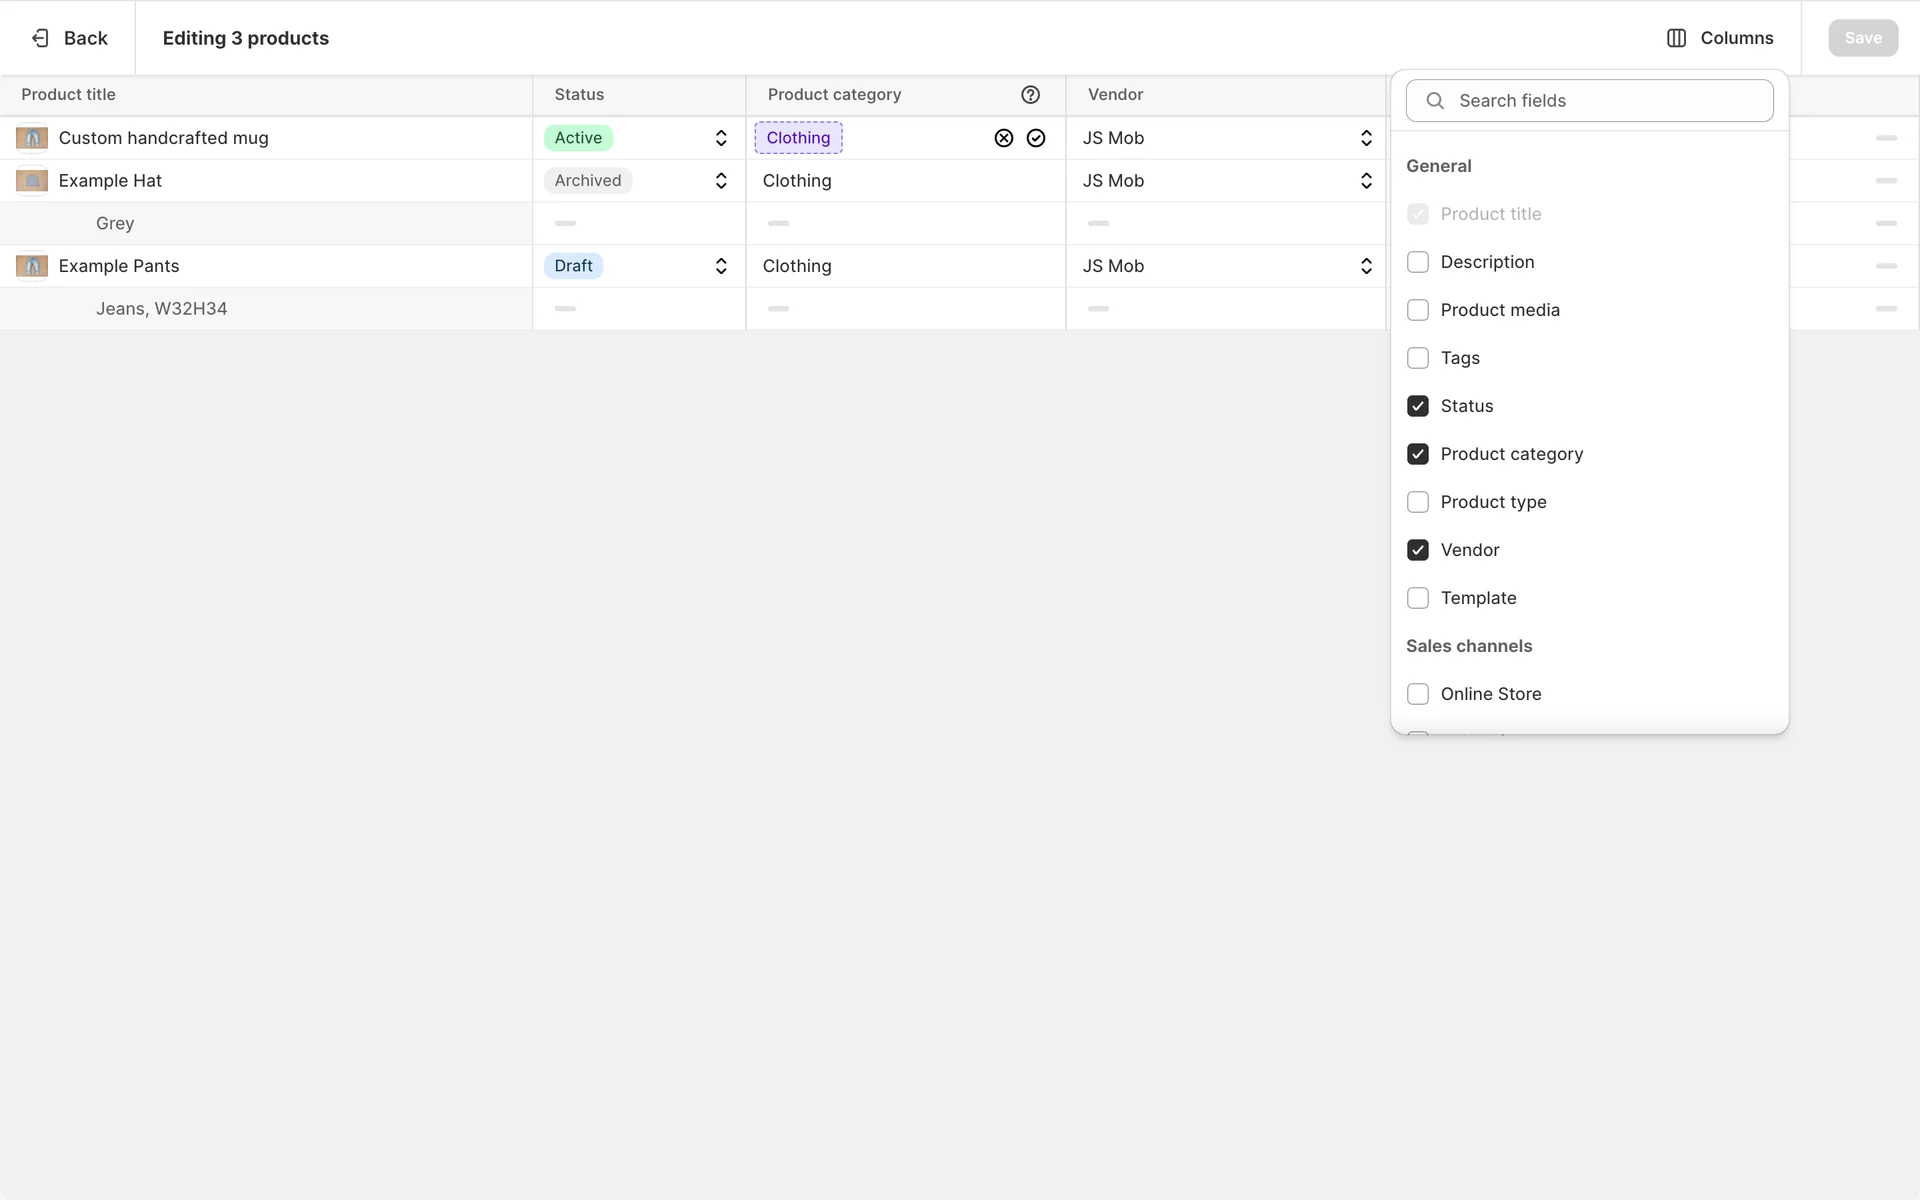Open Archived status dropdown for Example Hat
Viewport: 1920px width, 1200px height.
720,181
